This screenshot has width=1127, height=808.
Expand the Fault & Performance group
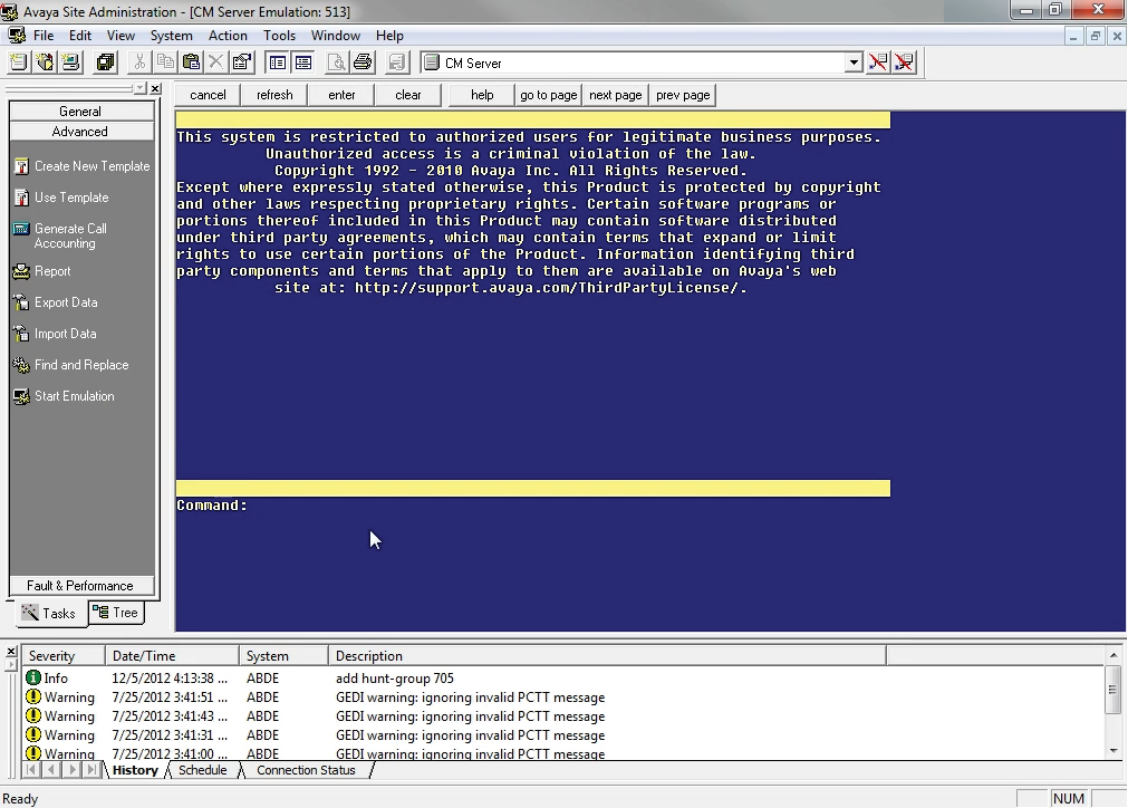click(x=81, y=585)
